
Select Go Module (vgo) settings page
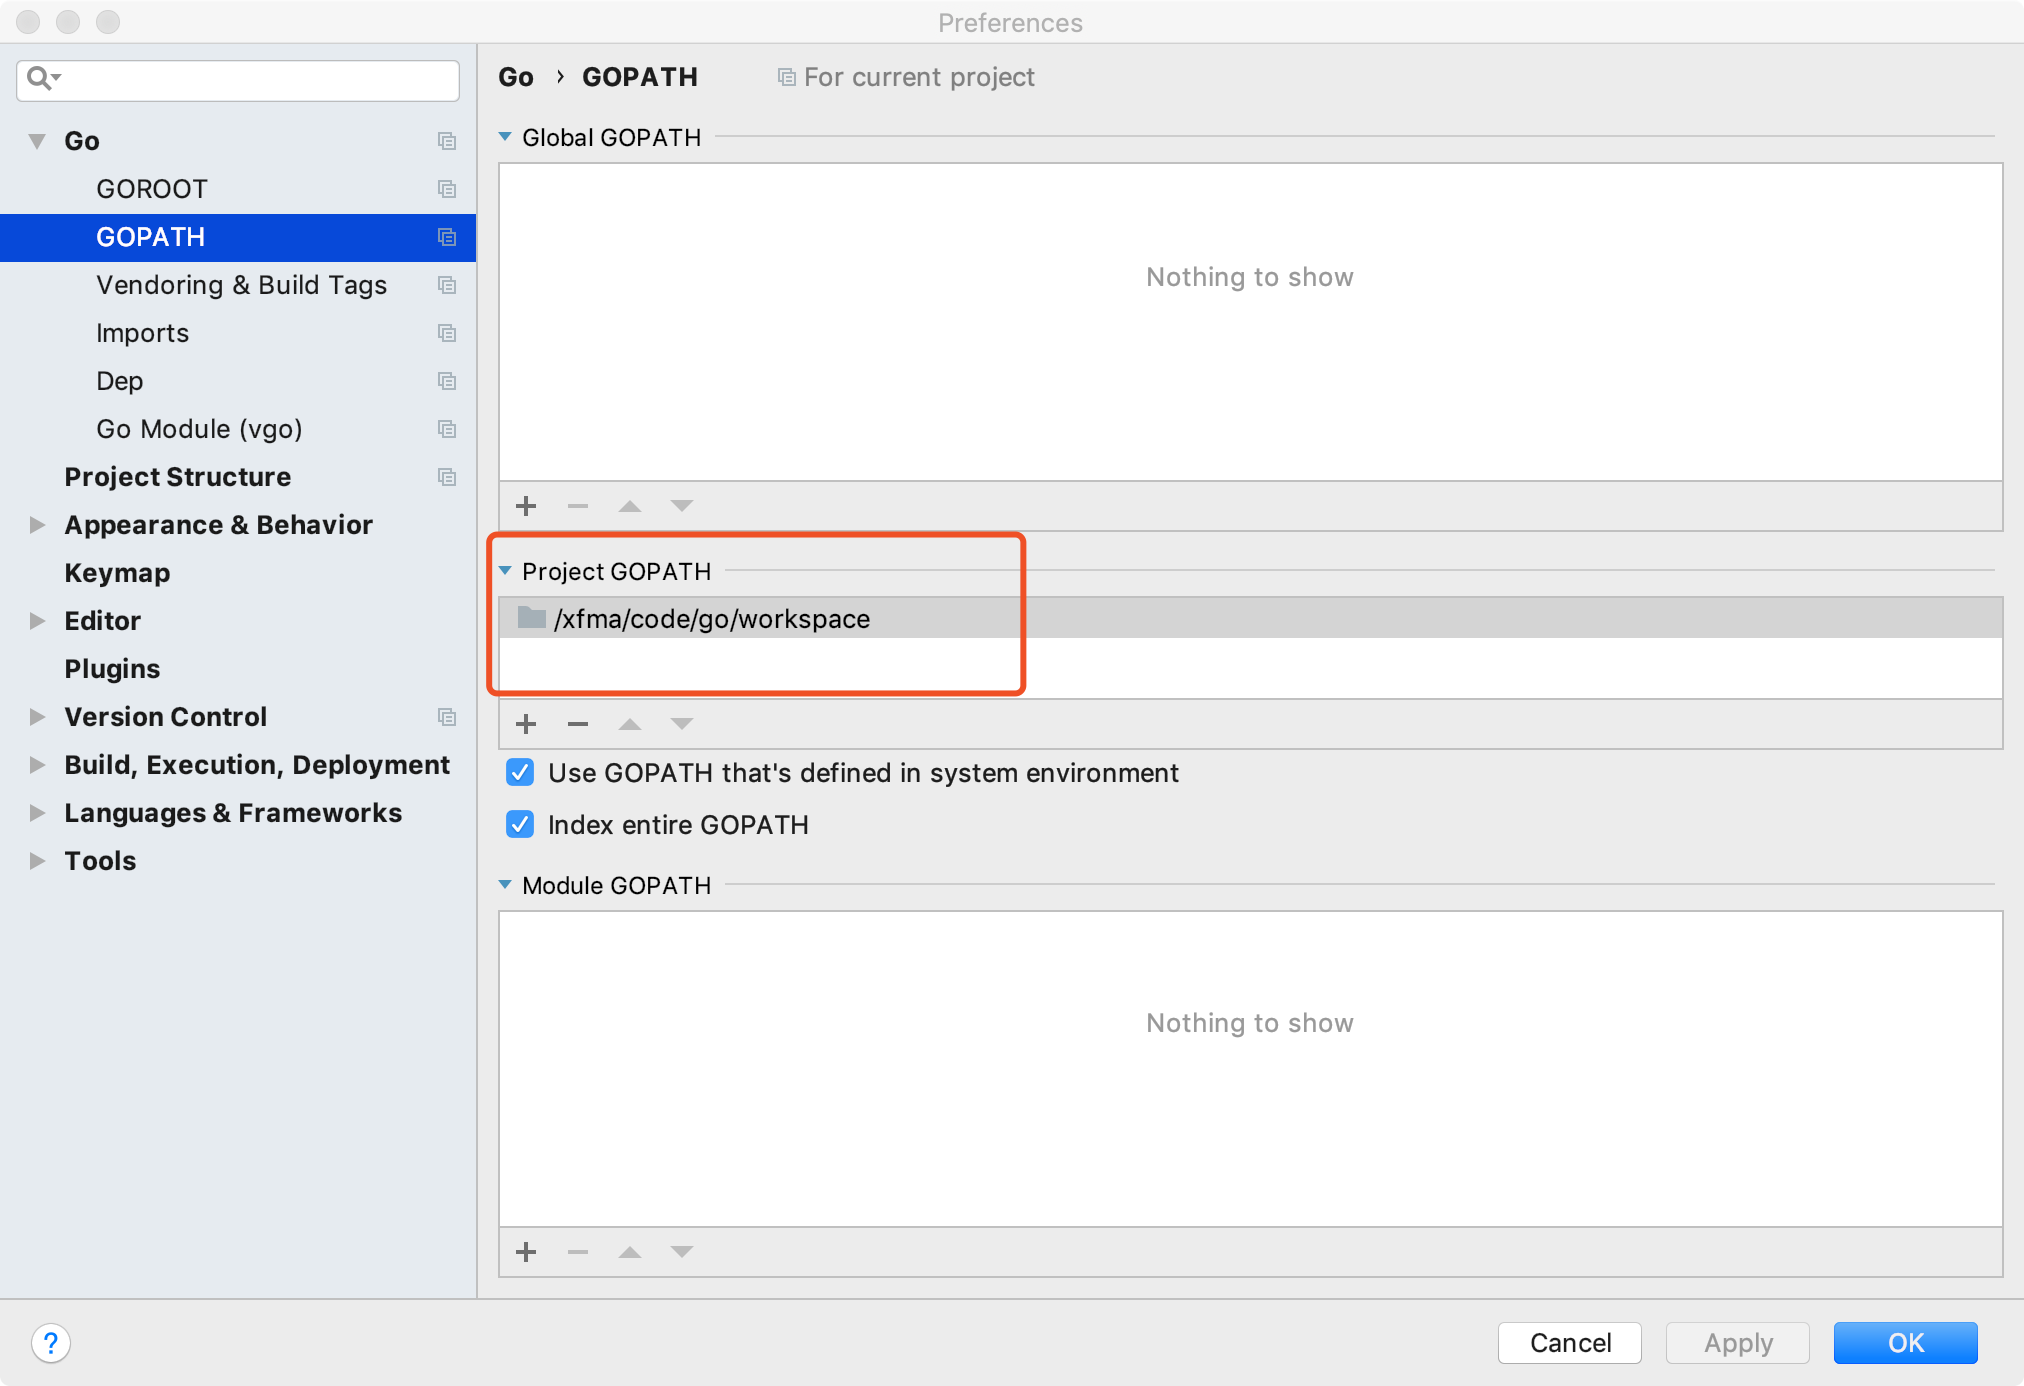click(x=199, y=429)
